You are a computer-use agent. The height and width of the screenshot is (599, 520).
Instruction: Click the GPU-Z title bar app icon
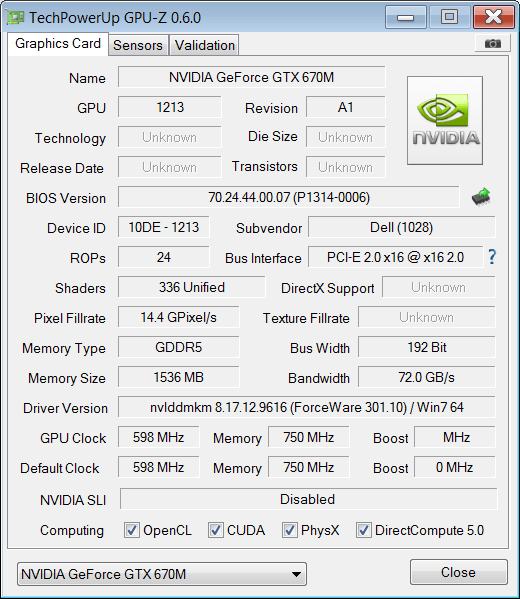pyautogui.click(x=16, y=18)
